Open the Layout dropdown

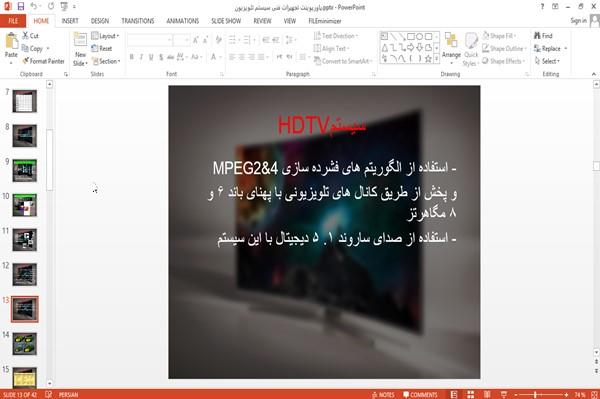[x=105, y=36]
